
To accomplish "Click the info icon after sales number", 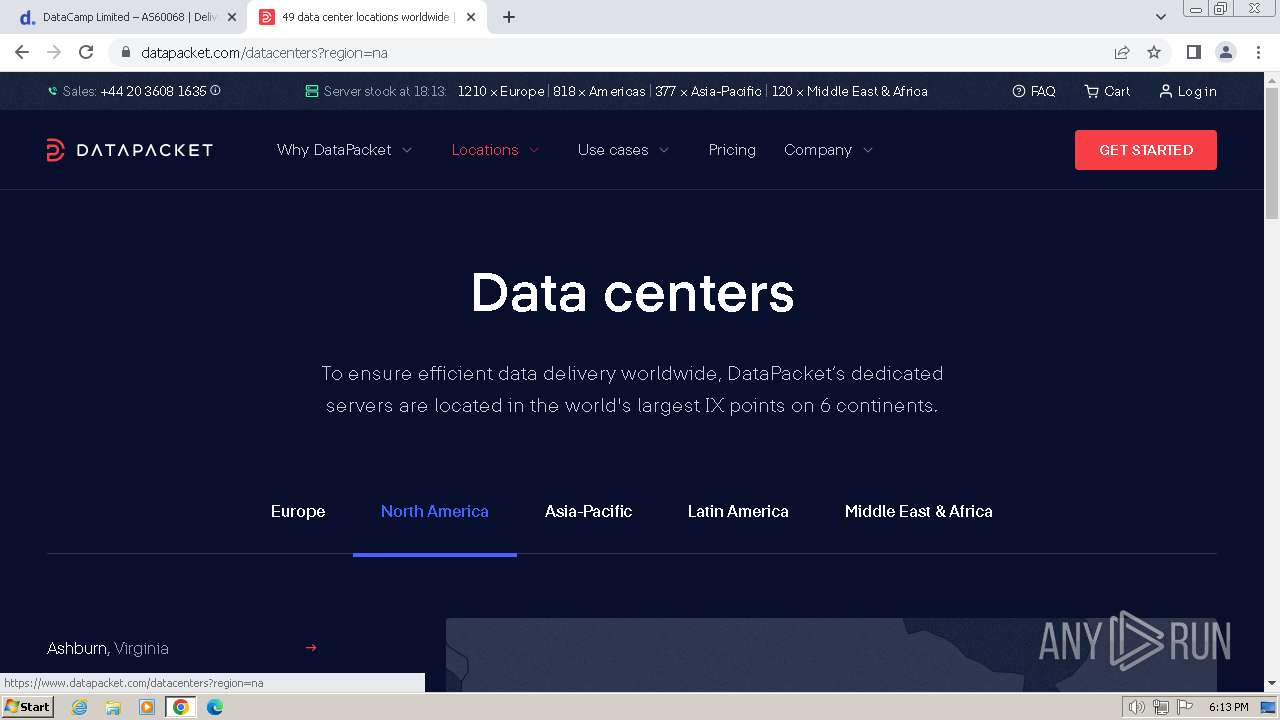I will [x=215, y=91].
